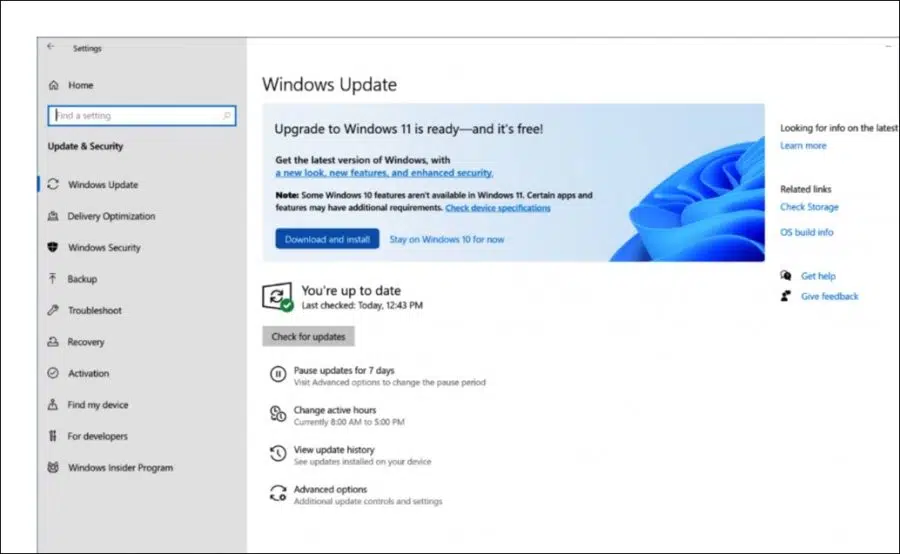Click the back arrow in Settings
The height and width of the screenshot is (554, 900).
51,47
